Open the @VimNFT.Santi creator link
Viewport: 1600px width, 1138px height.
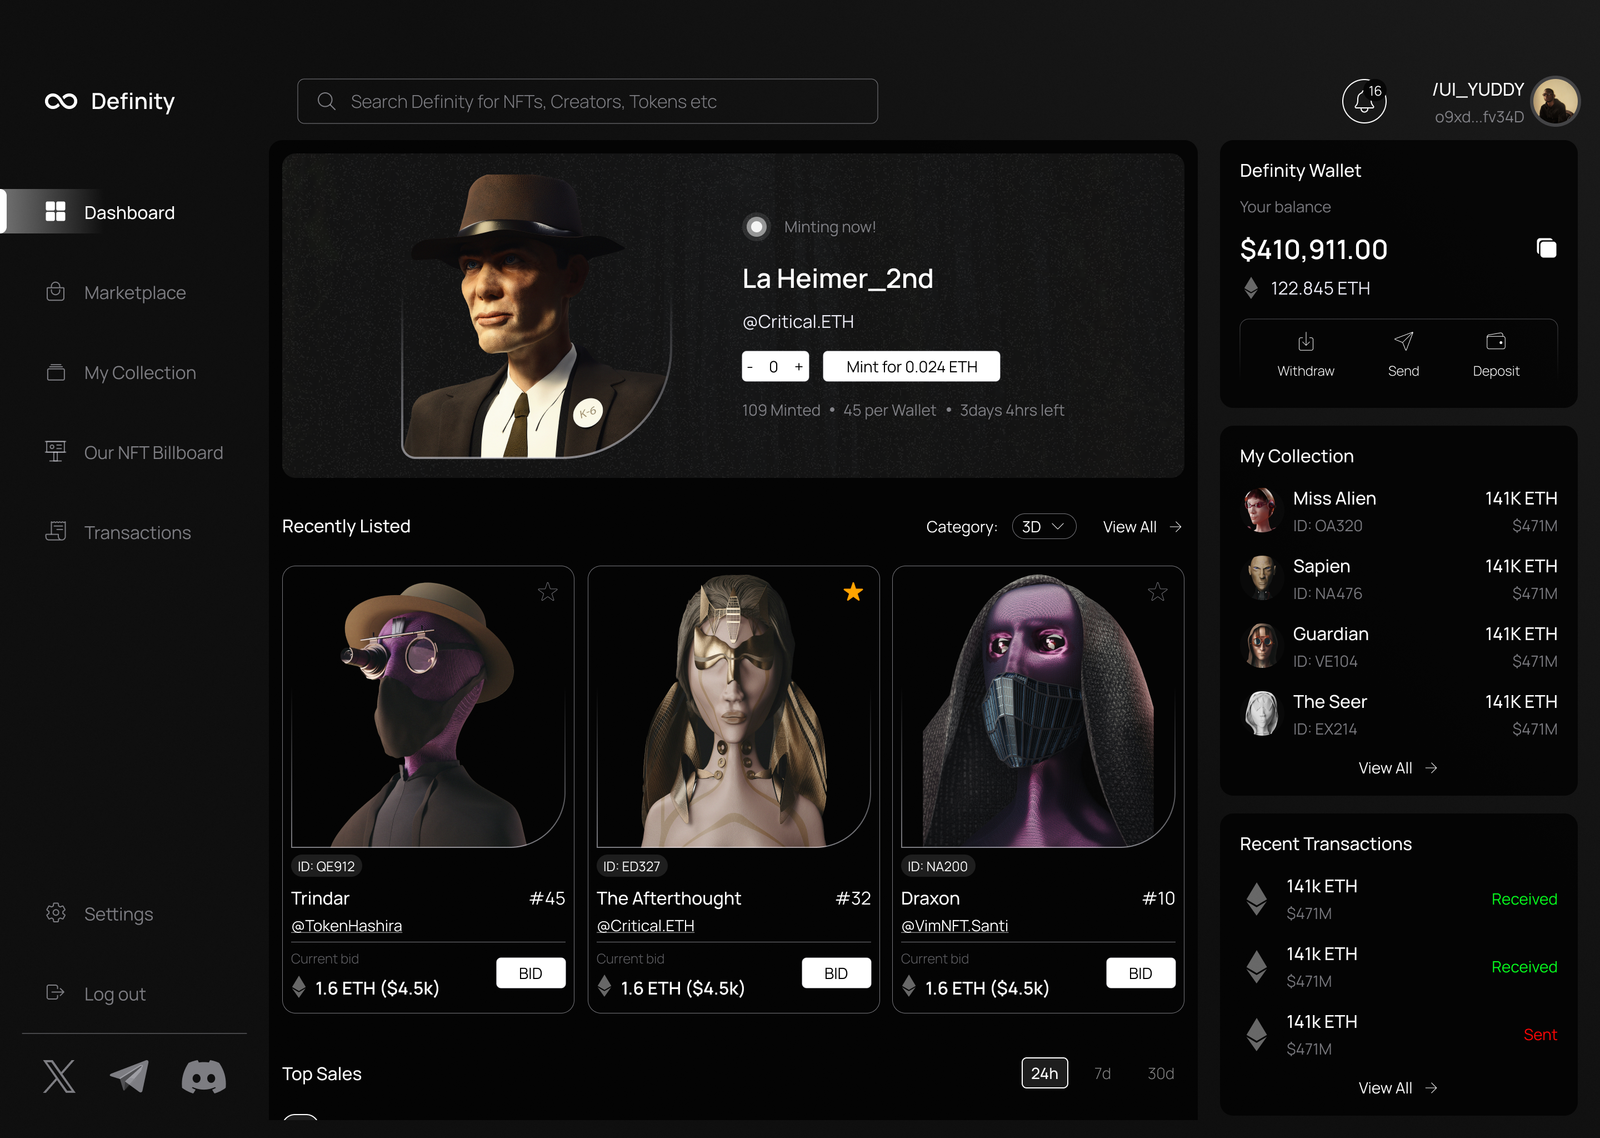click(x=955, y=926)
